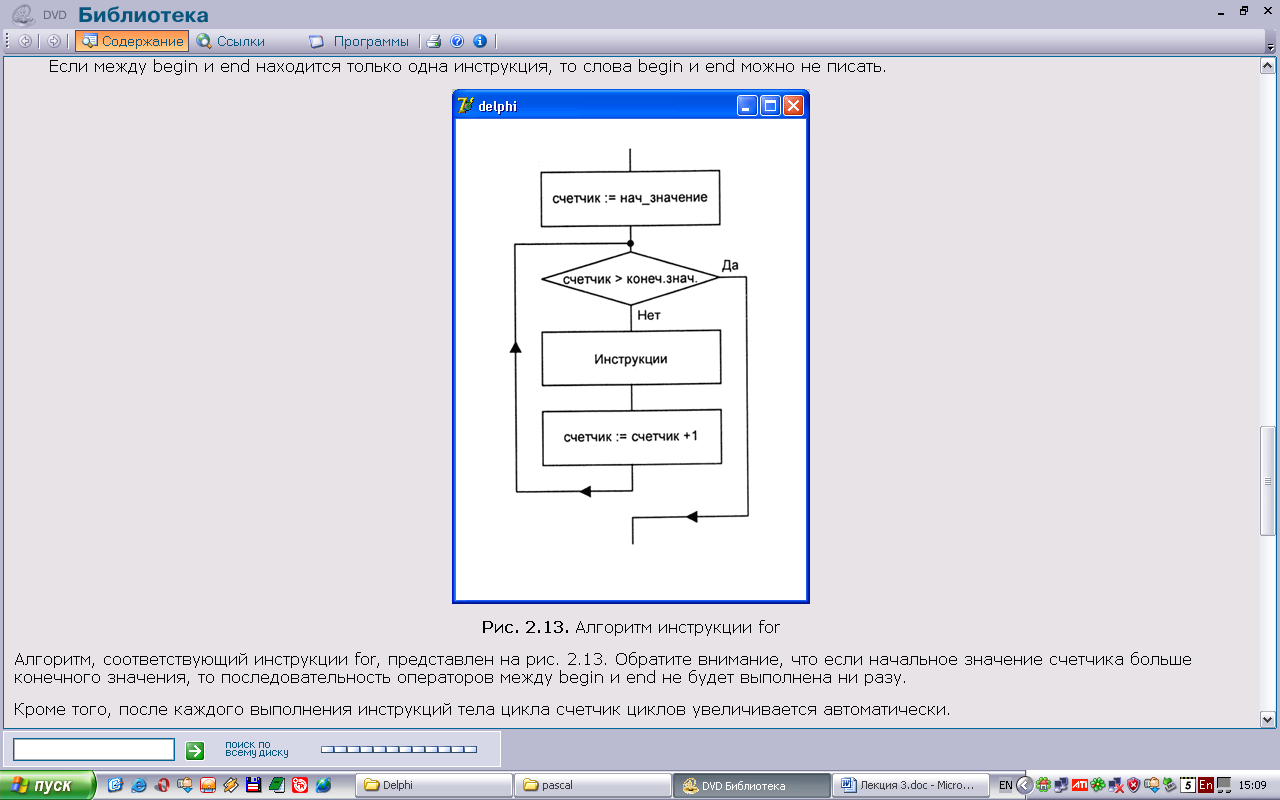Click the calendar '5' tray icon
The height and width of the screenshot is (800, 1280).
(1188, 785)
